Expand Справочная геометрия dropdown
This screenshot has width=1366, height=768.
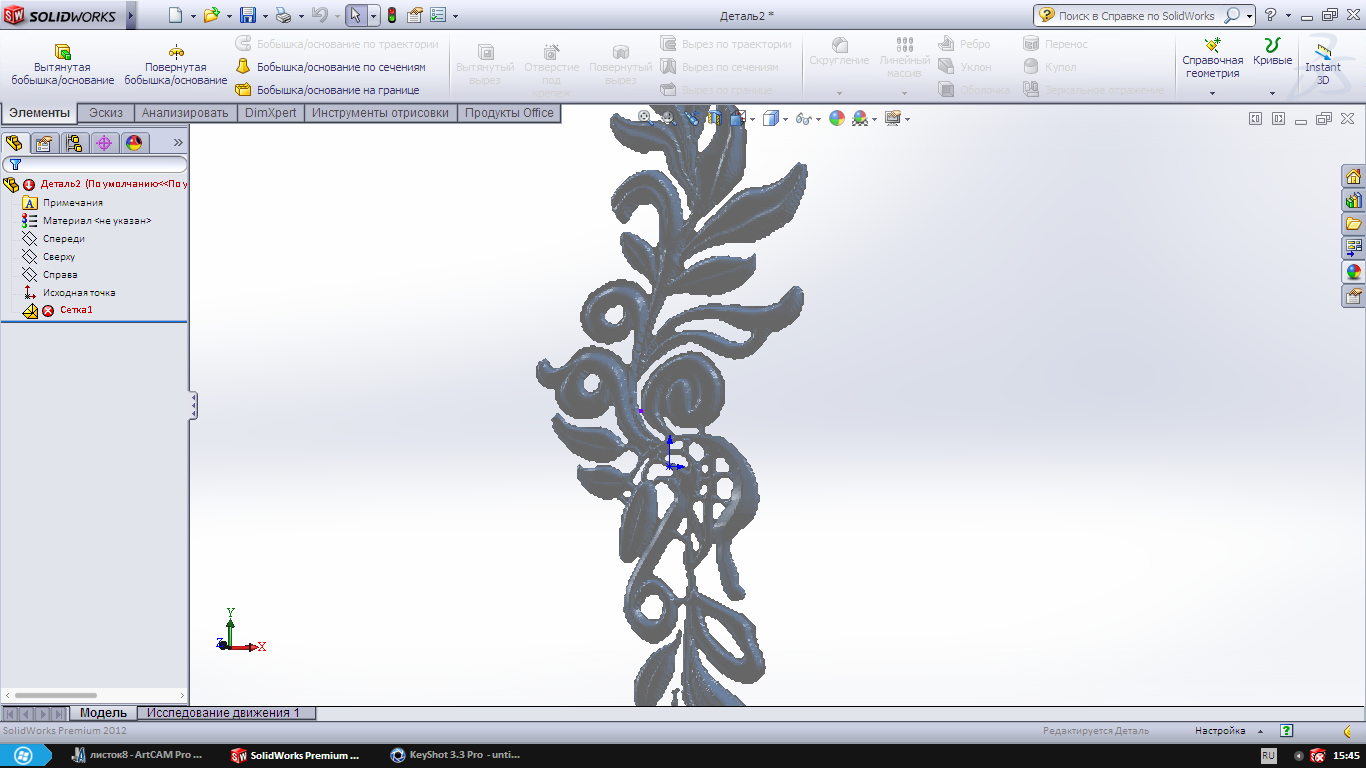1212,93
